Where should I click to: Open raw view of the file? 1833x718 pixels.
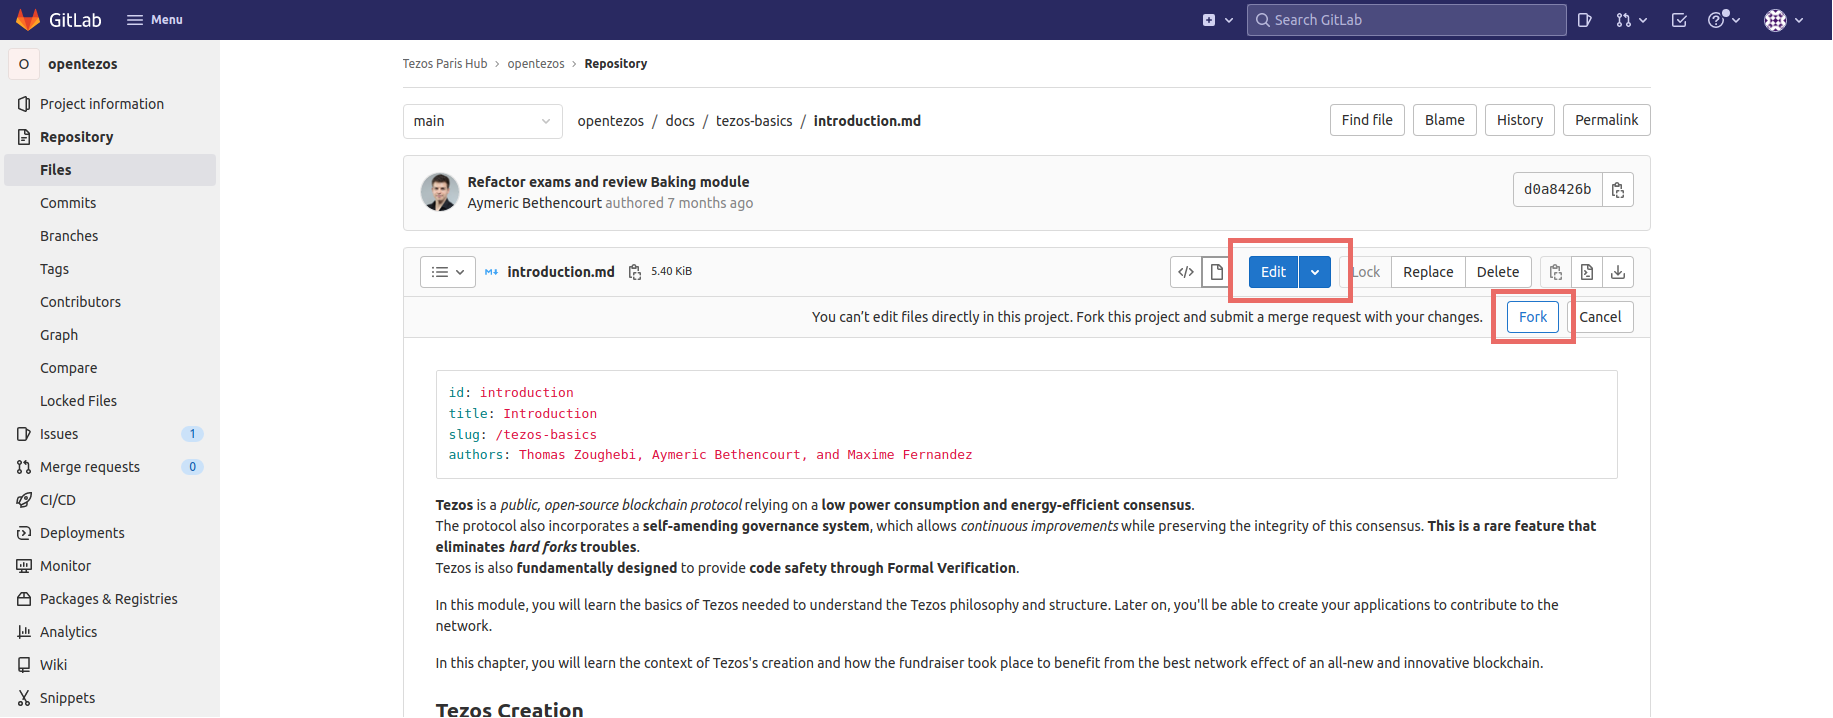[x=1587, y=272]
